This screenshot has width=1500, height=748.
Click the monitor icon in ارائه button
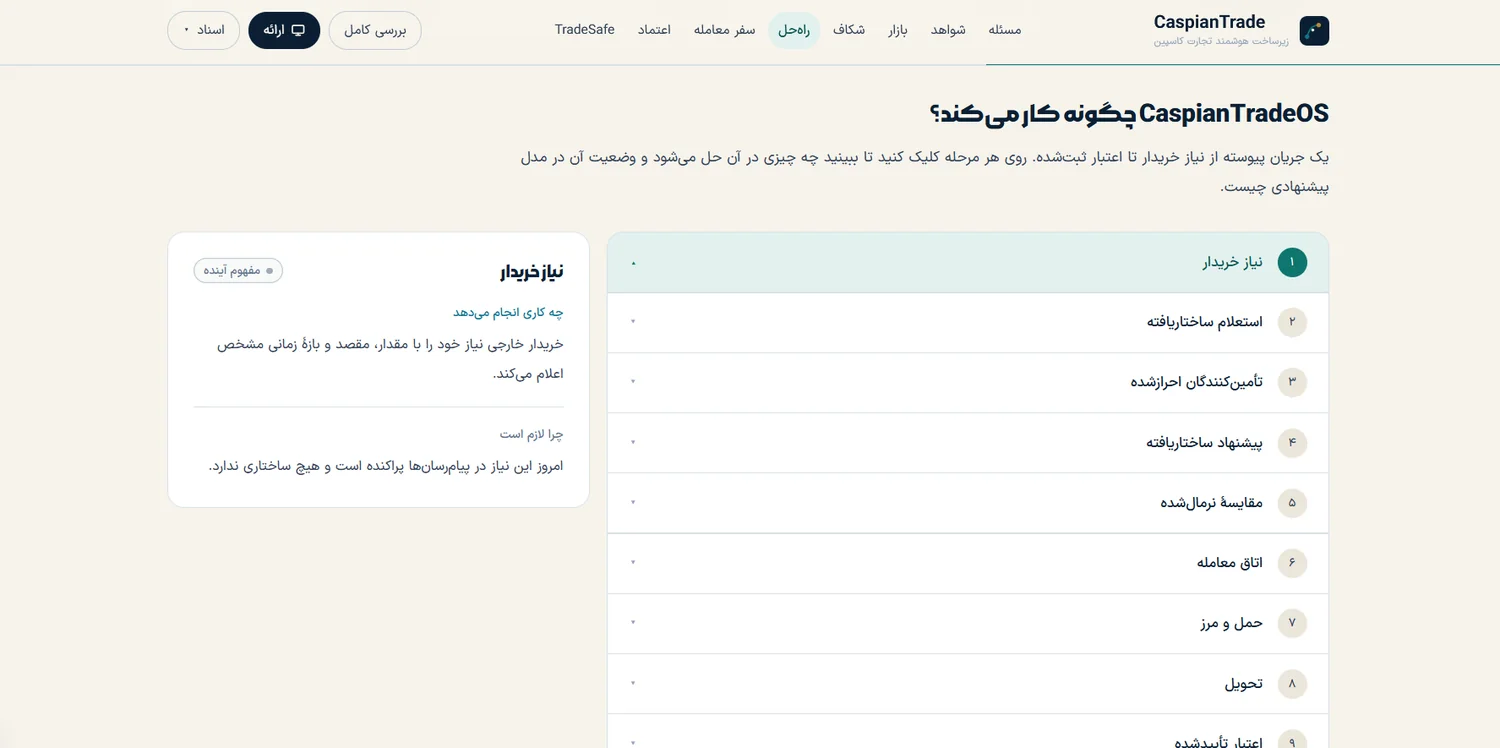click(298, 30)
